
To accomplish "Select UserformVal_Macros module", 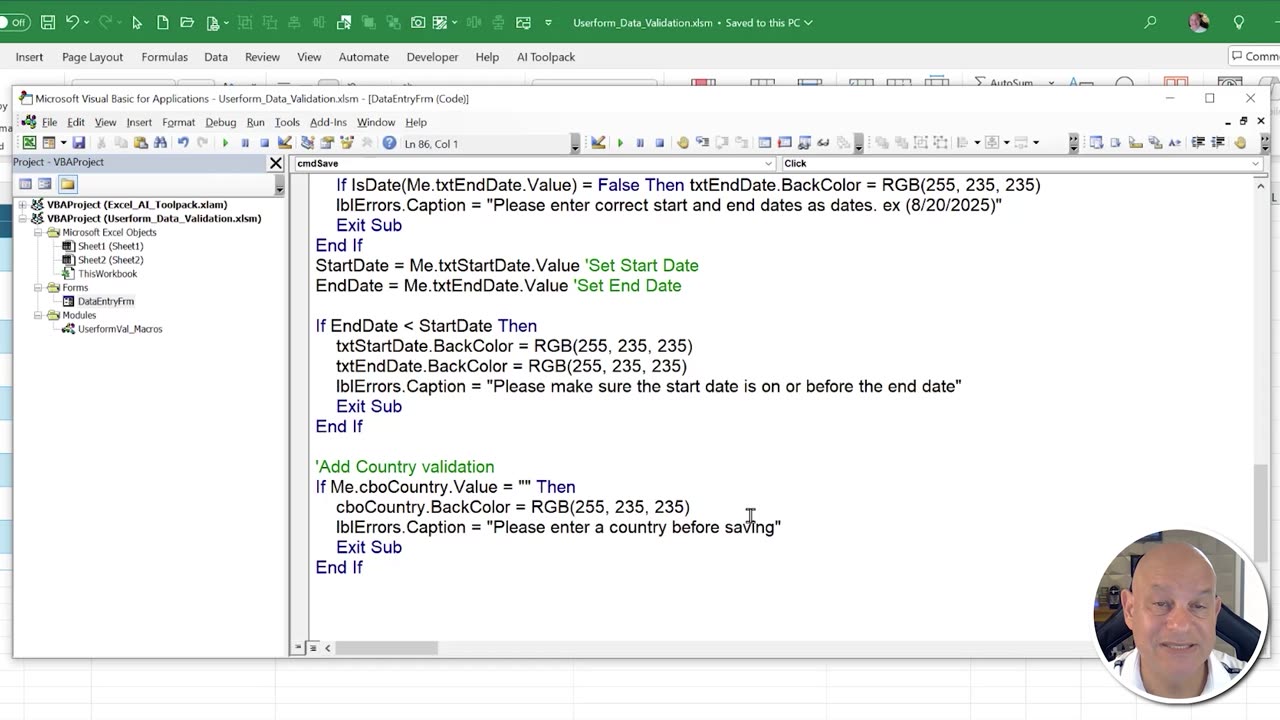I will [x=119, y=329].
